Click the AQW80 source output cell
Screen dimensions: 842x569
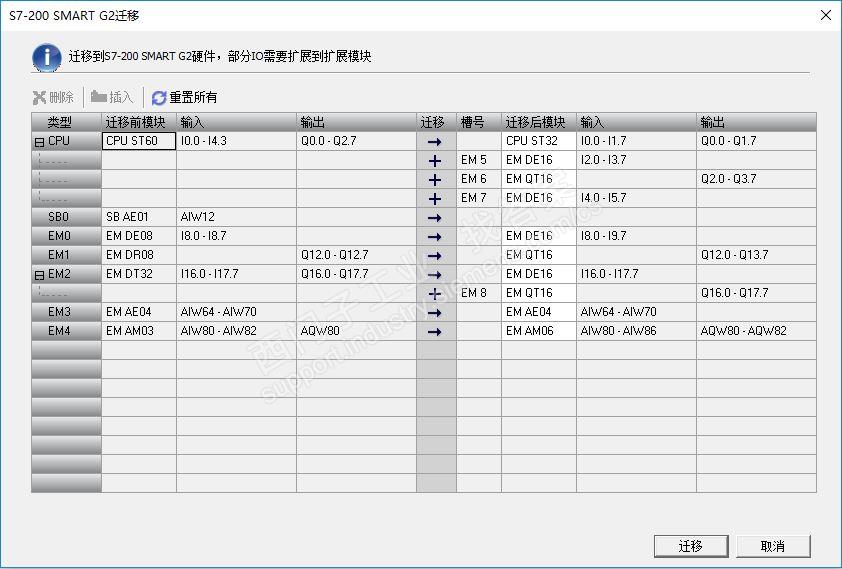click(x=356, y=331)
